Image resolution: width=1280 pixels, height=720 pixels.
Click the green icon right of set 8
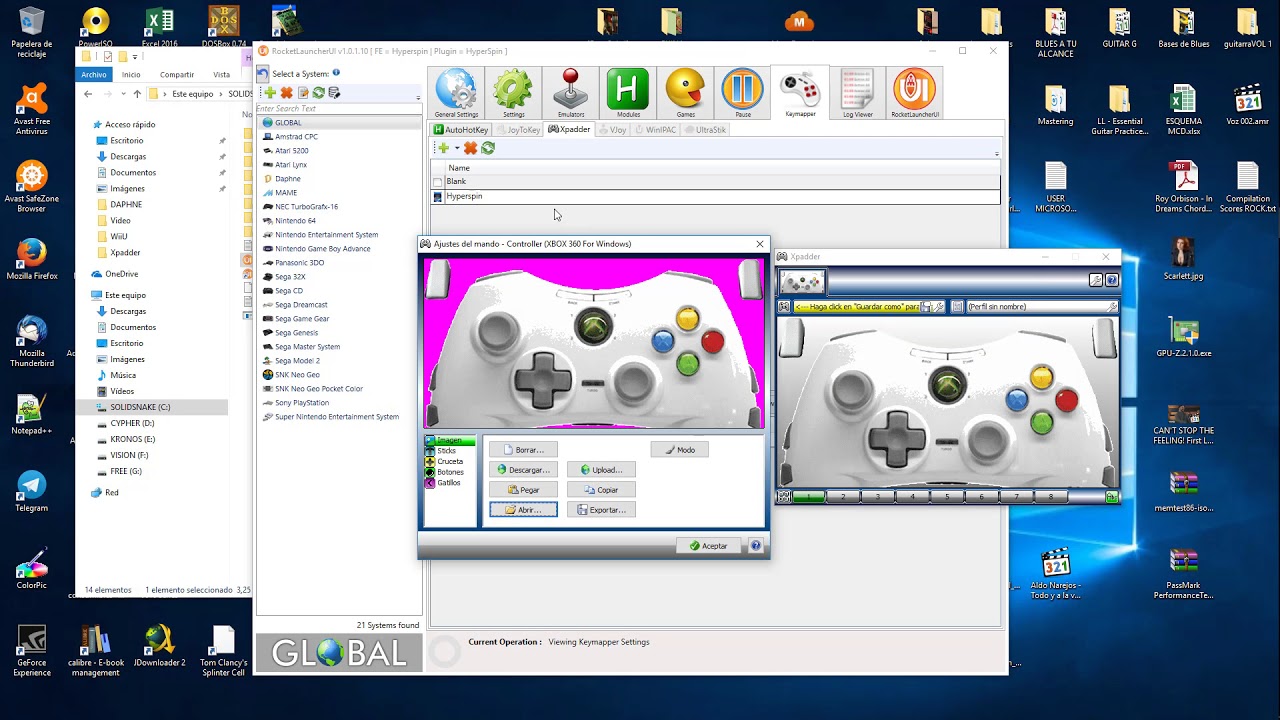1111,497
